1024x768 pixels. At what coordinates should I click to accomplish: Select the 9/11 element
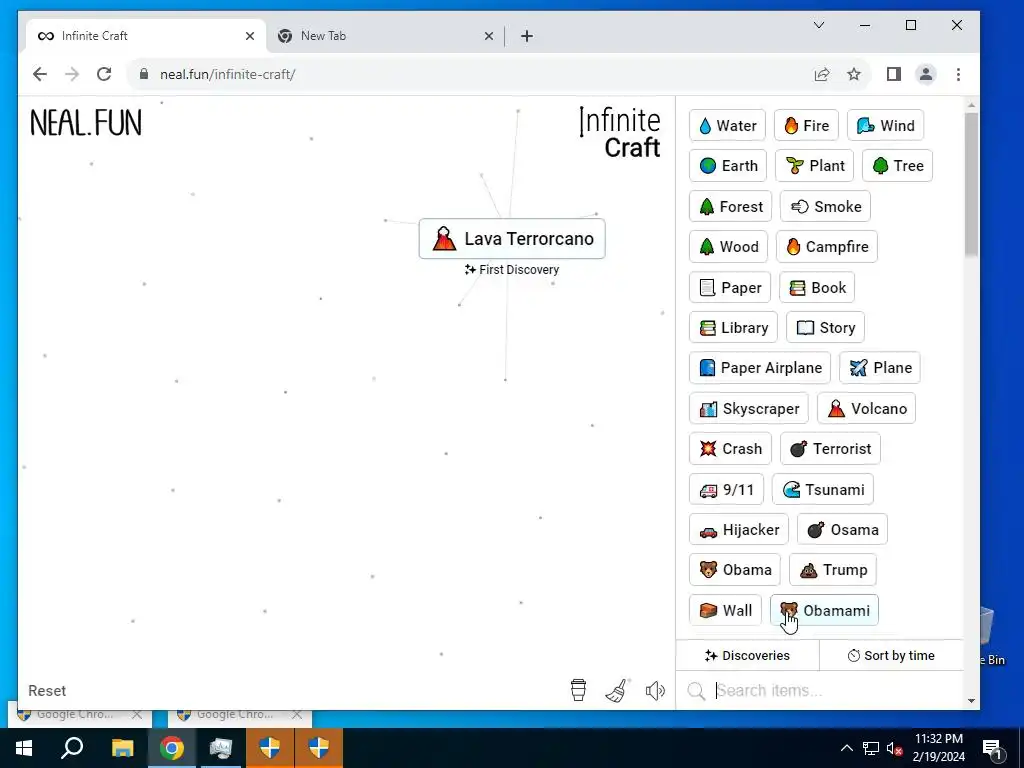coord(726,490)
